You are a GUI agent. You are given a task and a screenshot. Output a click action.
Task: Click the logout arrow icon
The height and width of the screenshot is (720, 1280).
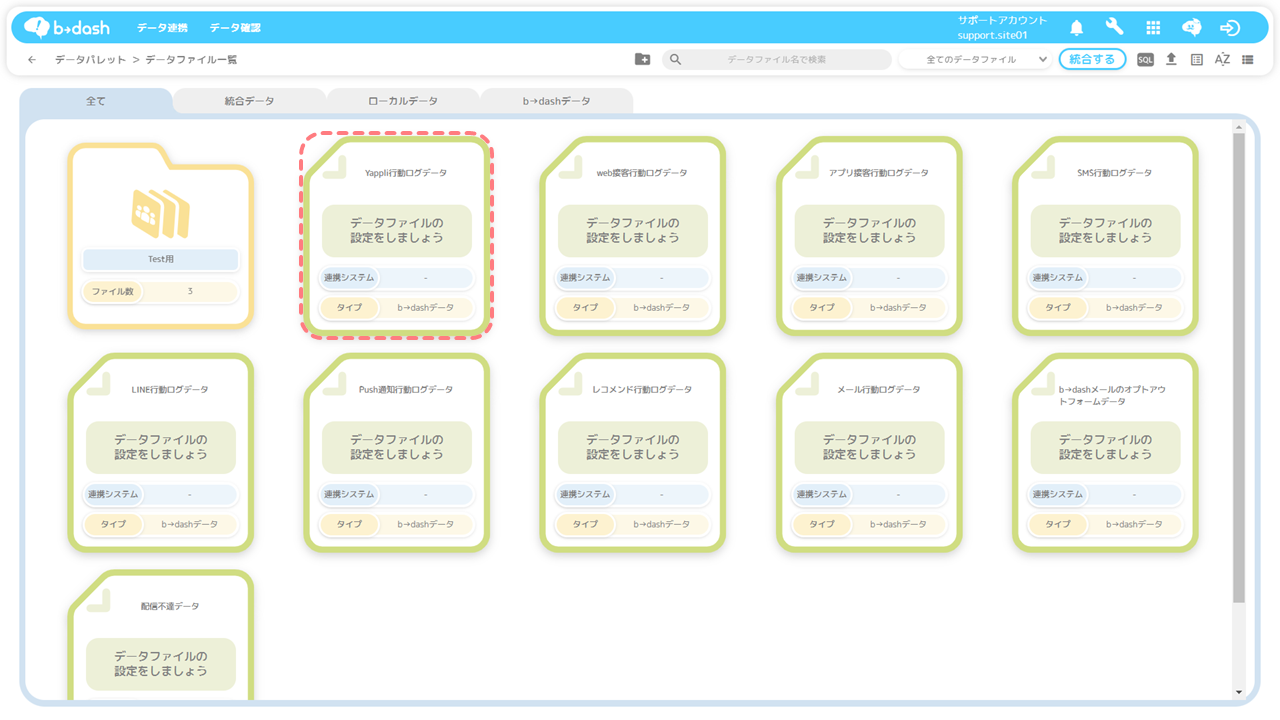tap(1230, 28)
